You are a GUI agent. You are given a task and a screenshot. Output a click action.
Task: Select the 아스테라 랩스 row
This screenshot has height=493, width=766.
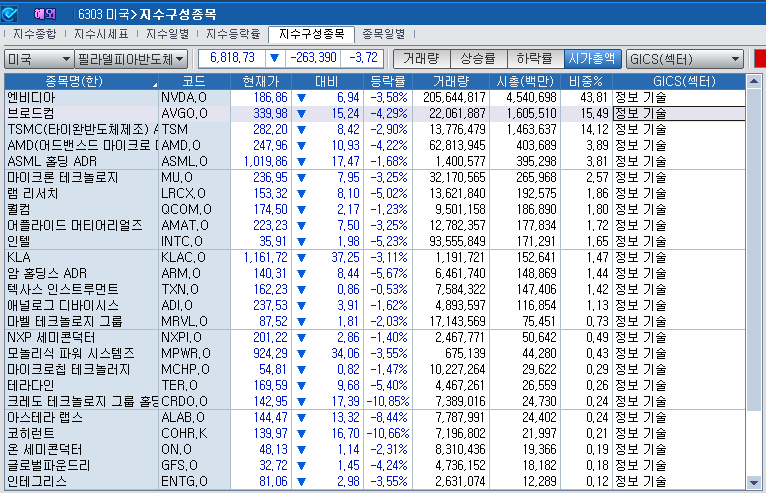[x=375, y=418]
